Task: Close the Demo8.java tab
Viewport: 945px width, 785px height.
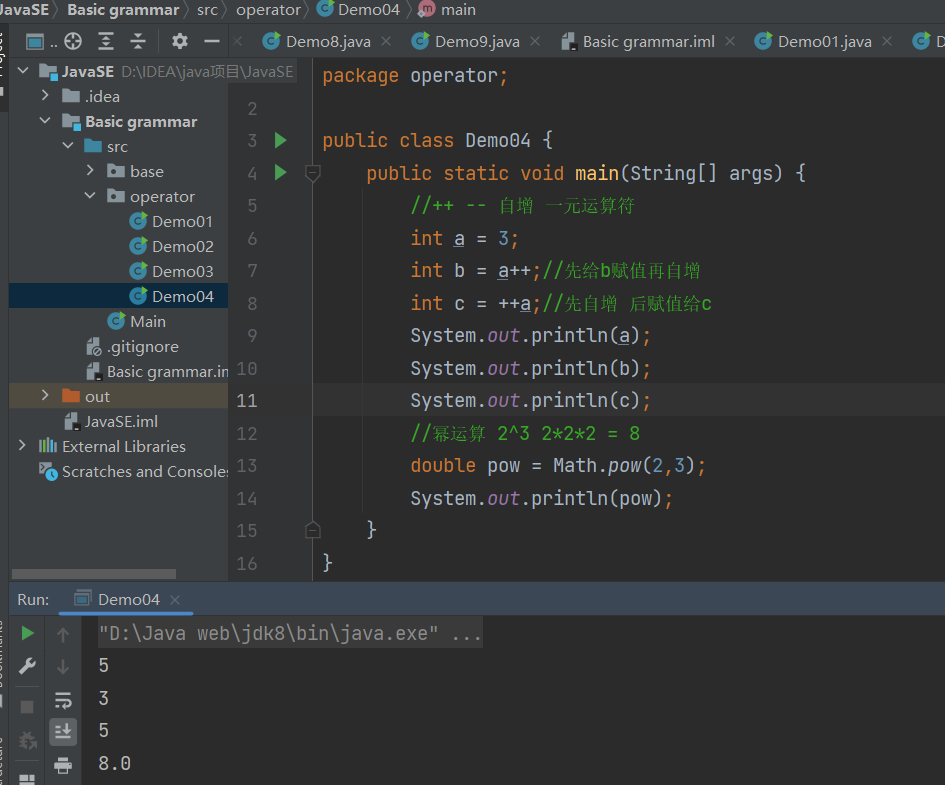Action: [386, 41]
